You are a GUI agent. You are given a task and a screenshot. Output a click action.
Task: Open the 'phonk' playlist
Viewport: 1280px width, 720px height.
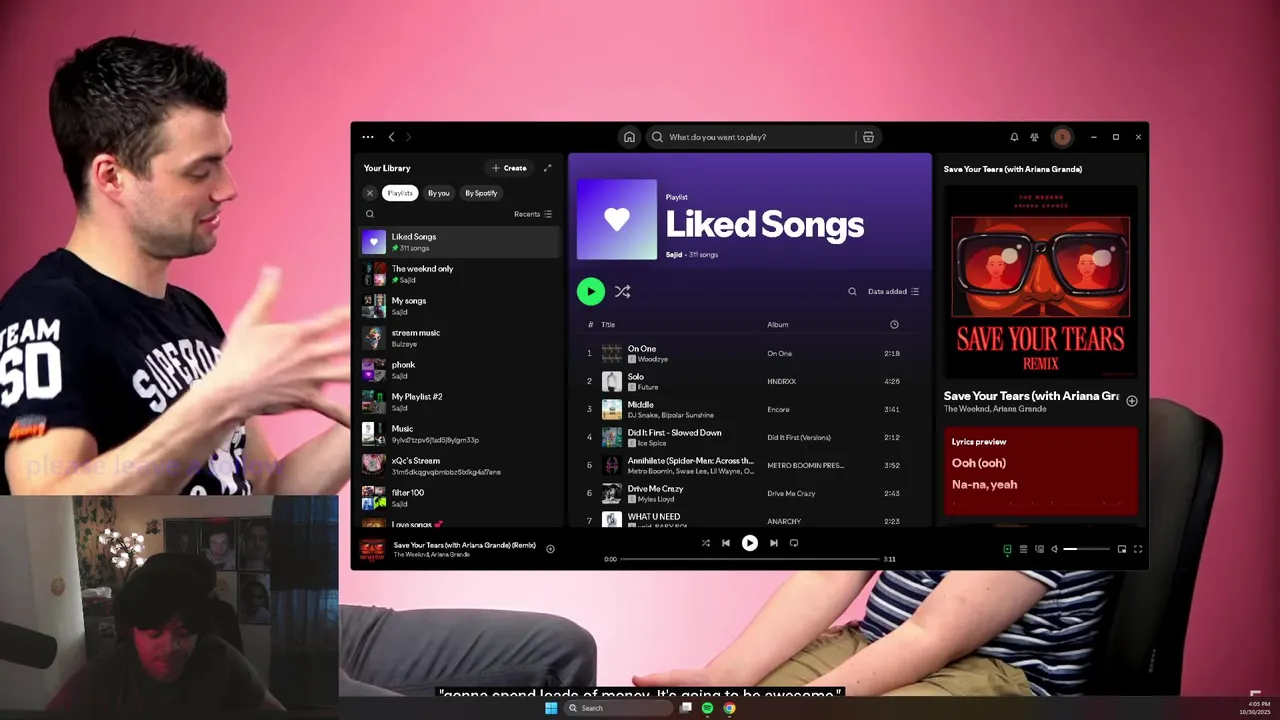tap(460, 370)
